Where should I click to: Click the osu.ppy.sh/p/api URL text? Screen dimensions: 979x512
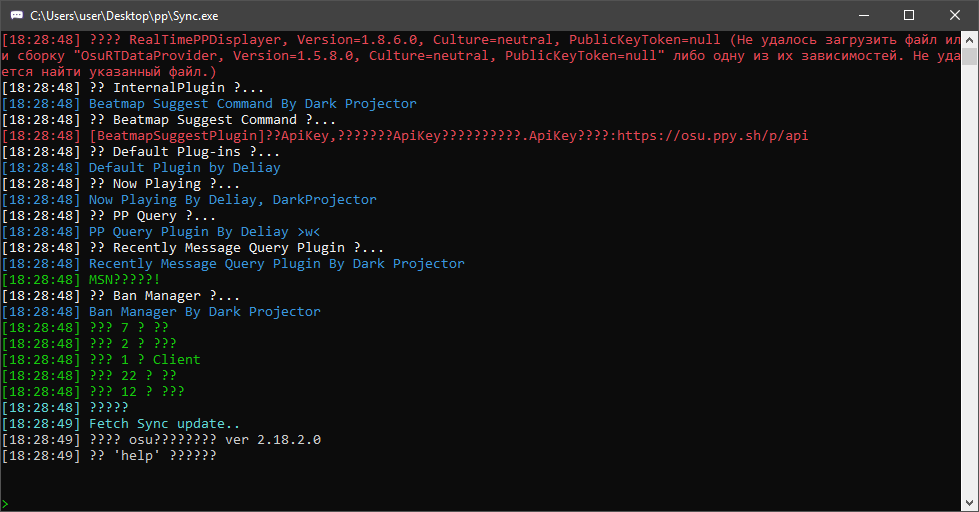[712, 135]
